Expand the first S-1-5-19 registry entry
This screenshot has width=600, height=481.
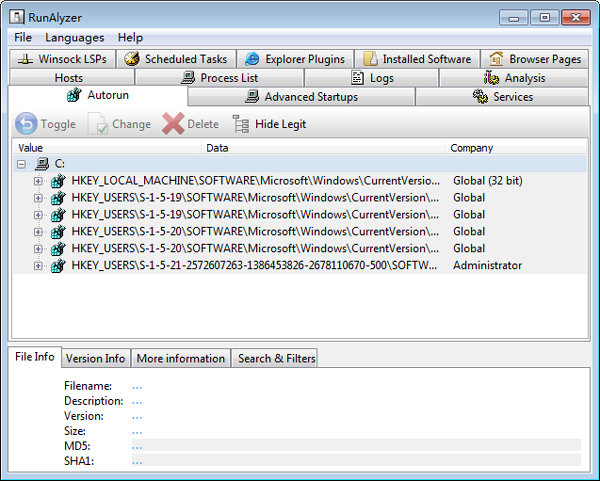(x=38, y=198)
